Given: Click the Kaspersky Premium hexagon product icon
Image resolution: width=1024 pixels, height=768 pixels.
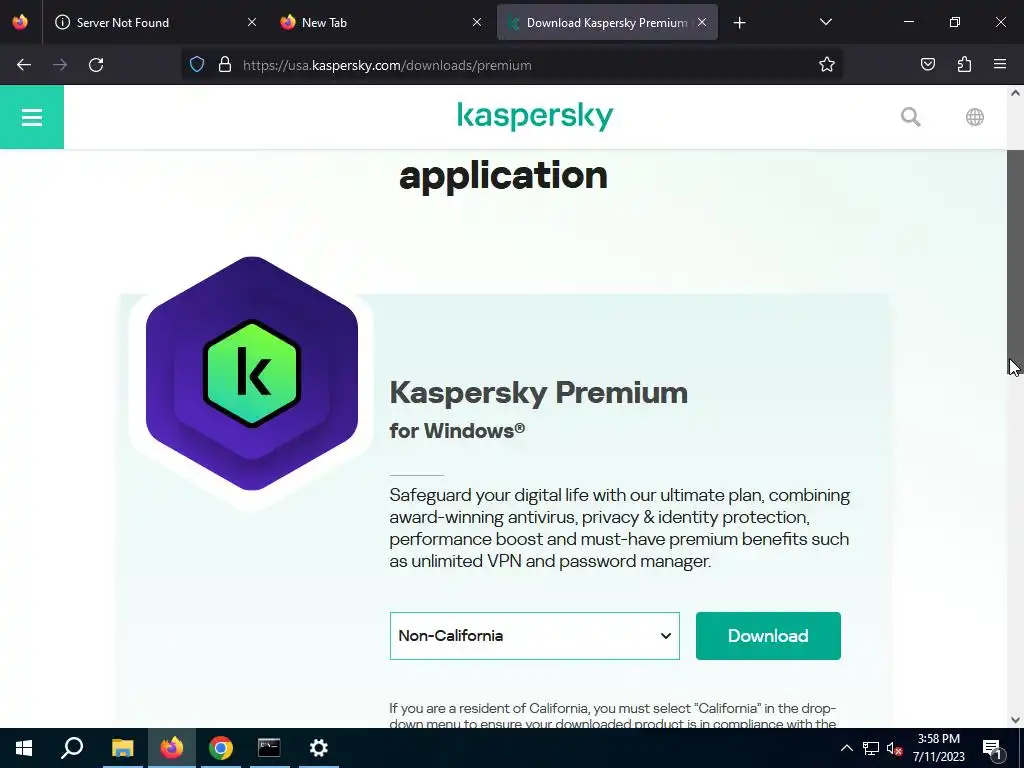Looking at the screenshot, I should pos(251,373).
